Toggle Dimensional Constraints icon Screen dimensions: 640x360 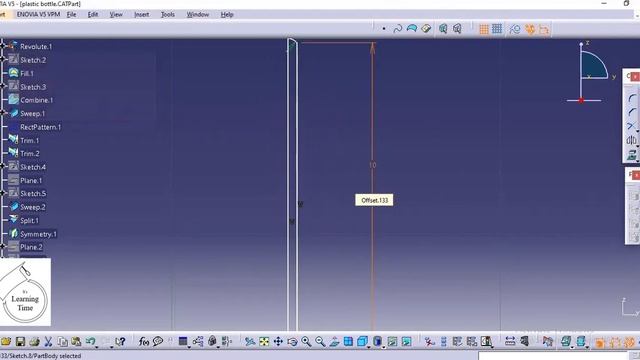click(x=544, y=29)
